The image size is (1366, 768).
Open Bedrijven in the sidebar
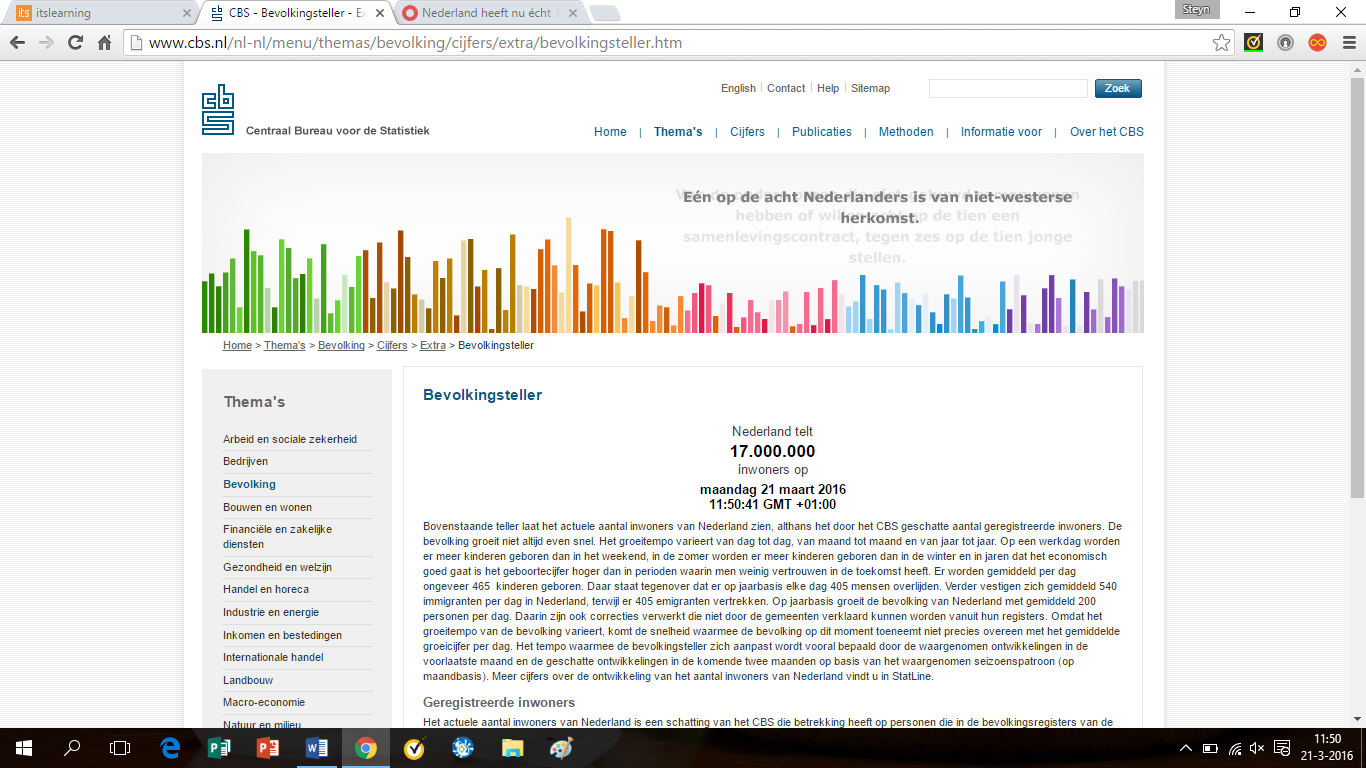245,461
